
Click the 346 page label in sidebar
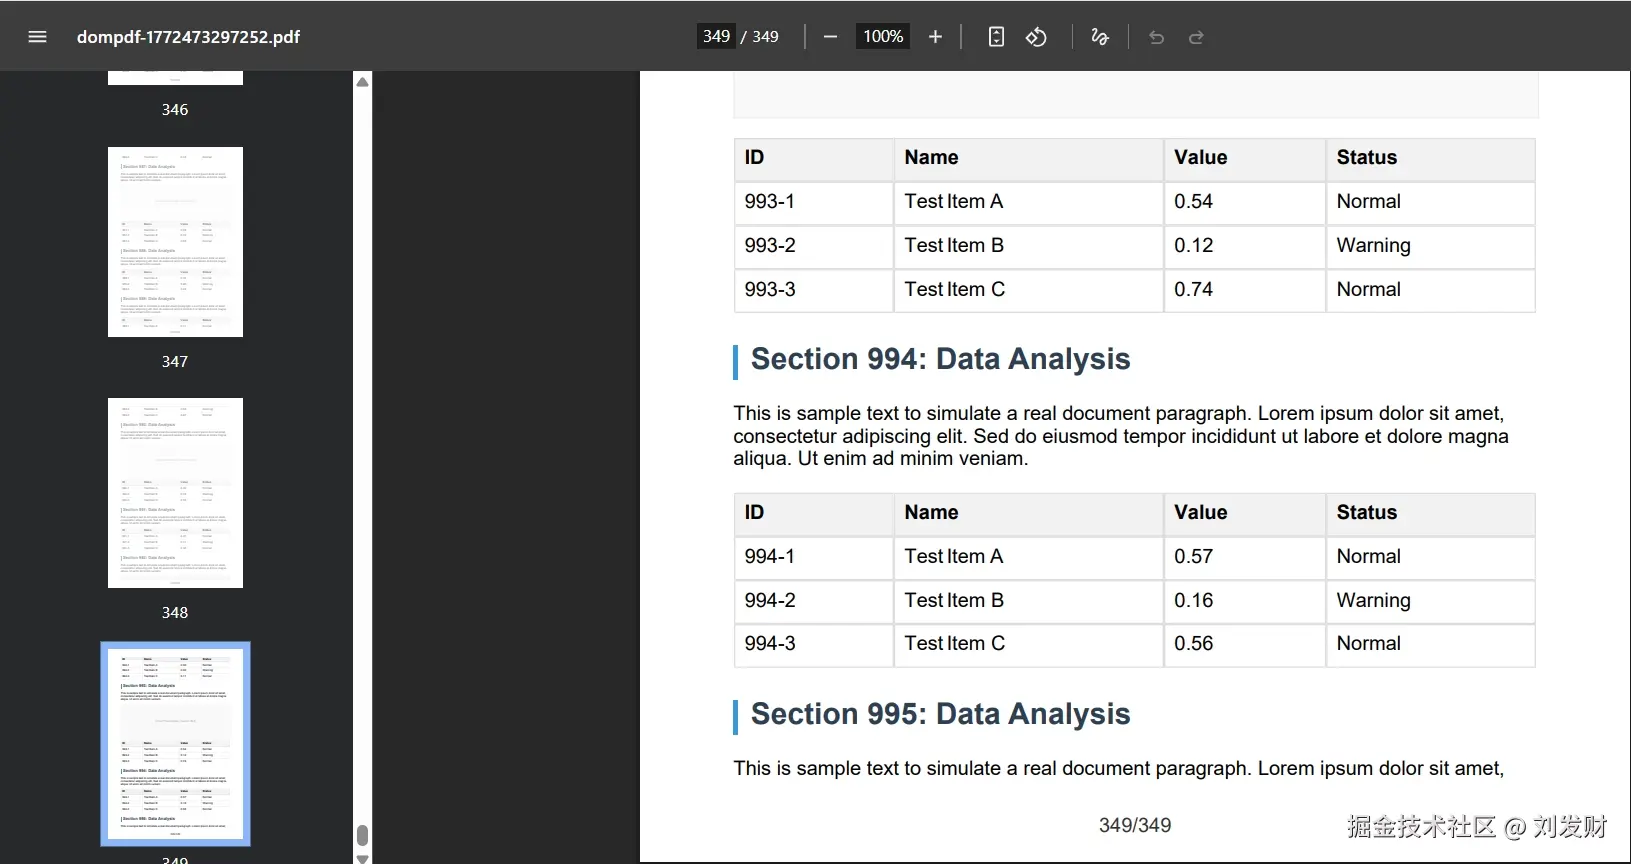click(x=175, y=110)
